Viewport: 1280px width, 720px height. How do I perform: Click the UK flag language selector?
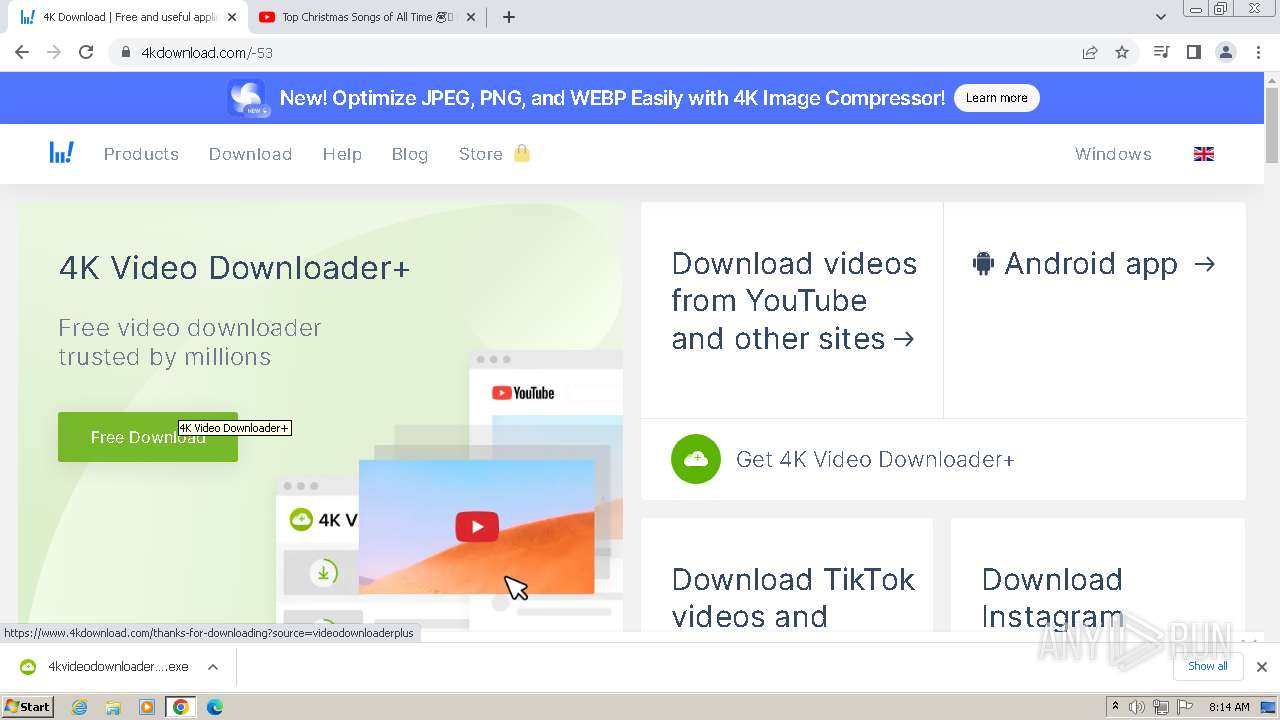point(1204,154)
